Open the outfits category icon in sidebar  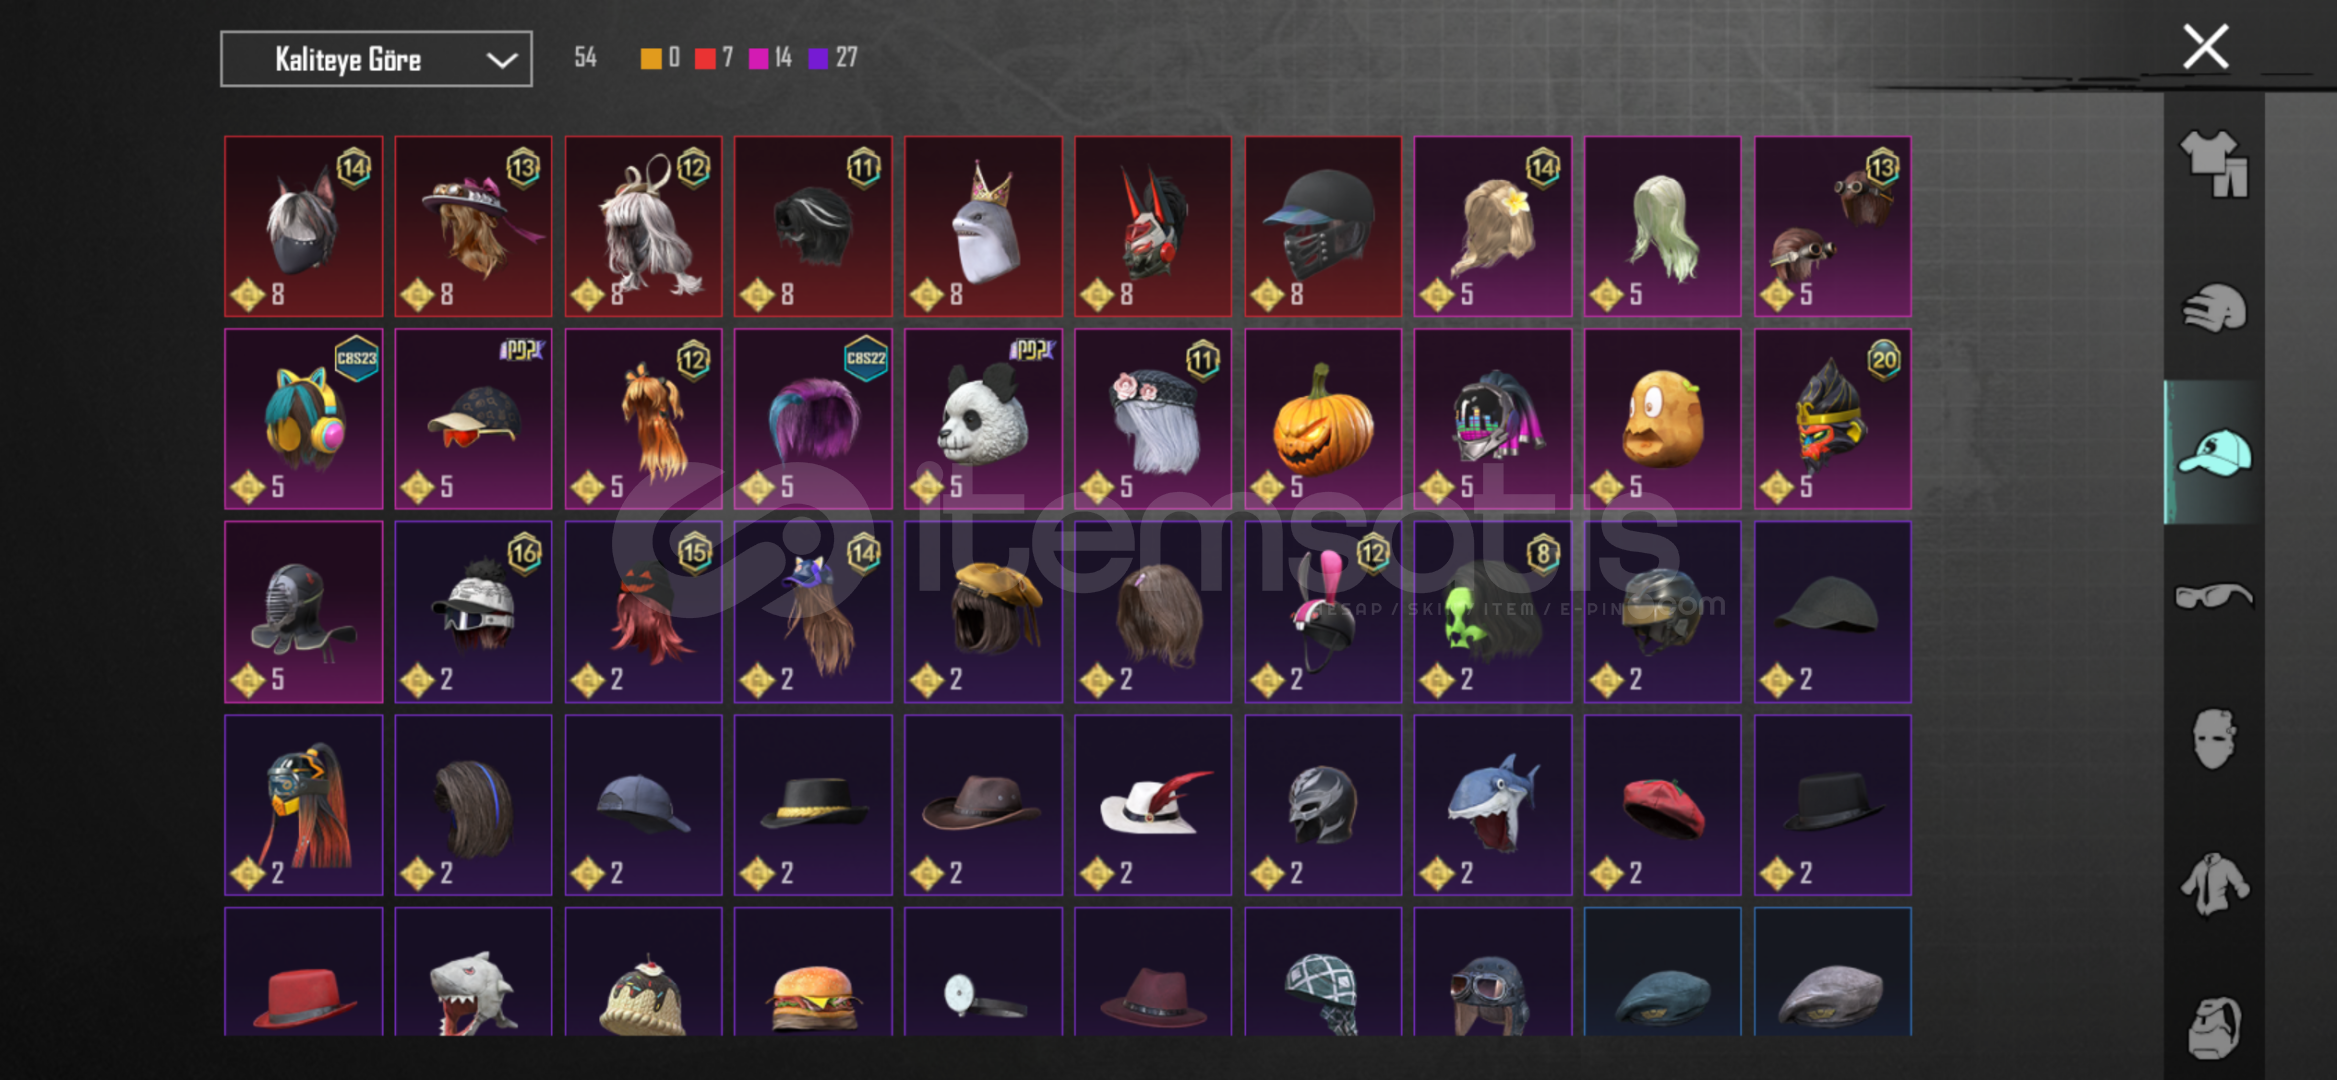coord(2214,164)
